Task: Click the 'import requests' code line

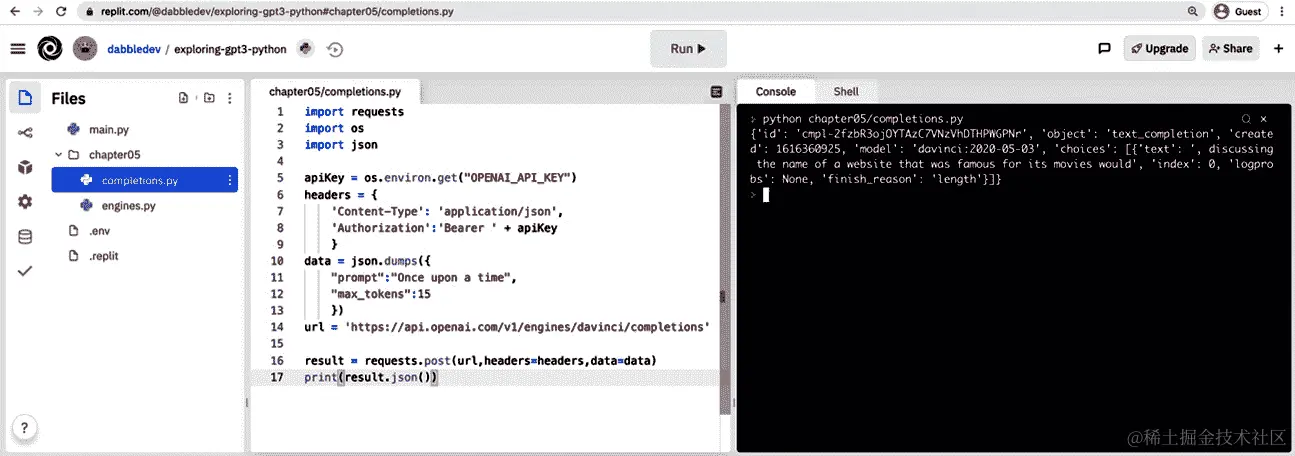Action: coord(354,112)
